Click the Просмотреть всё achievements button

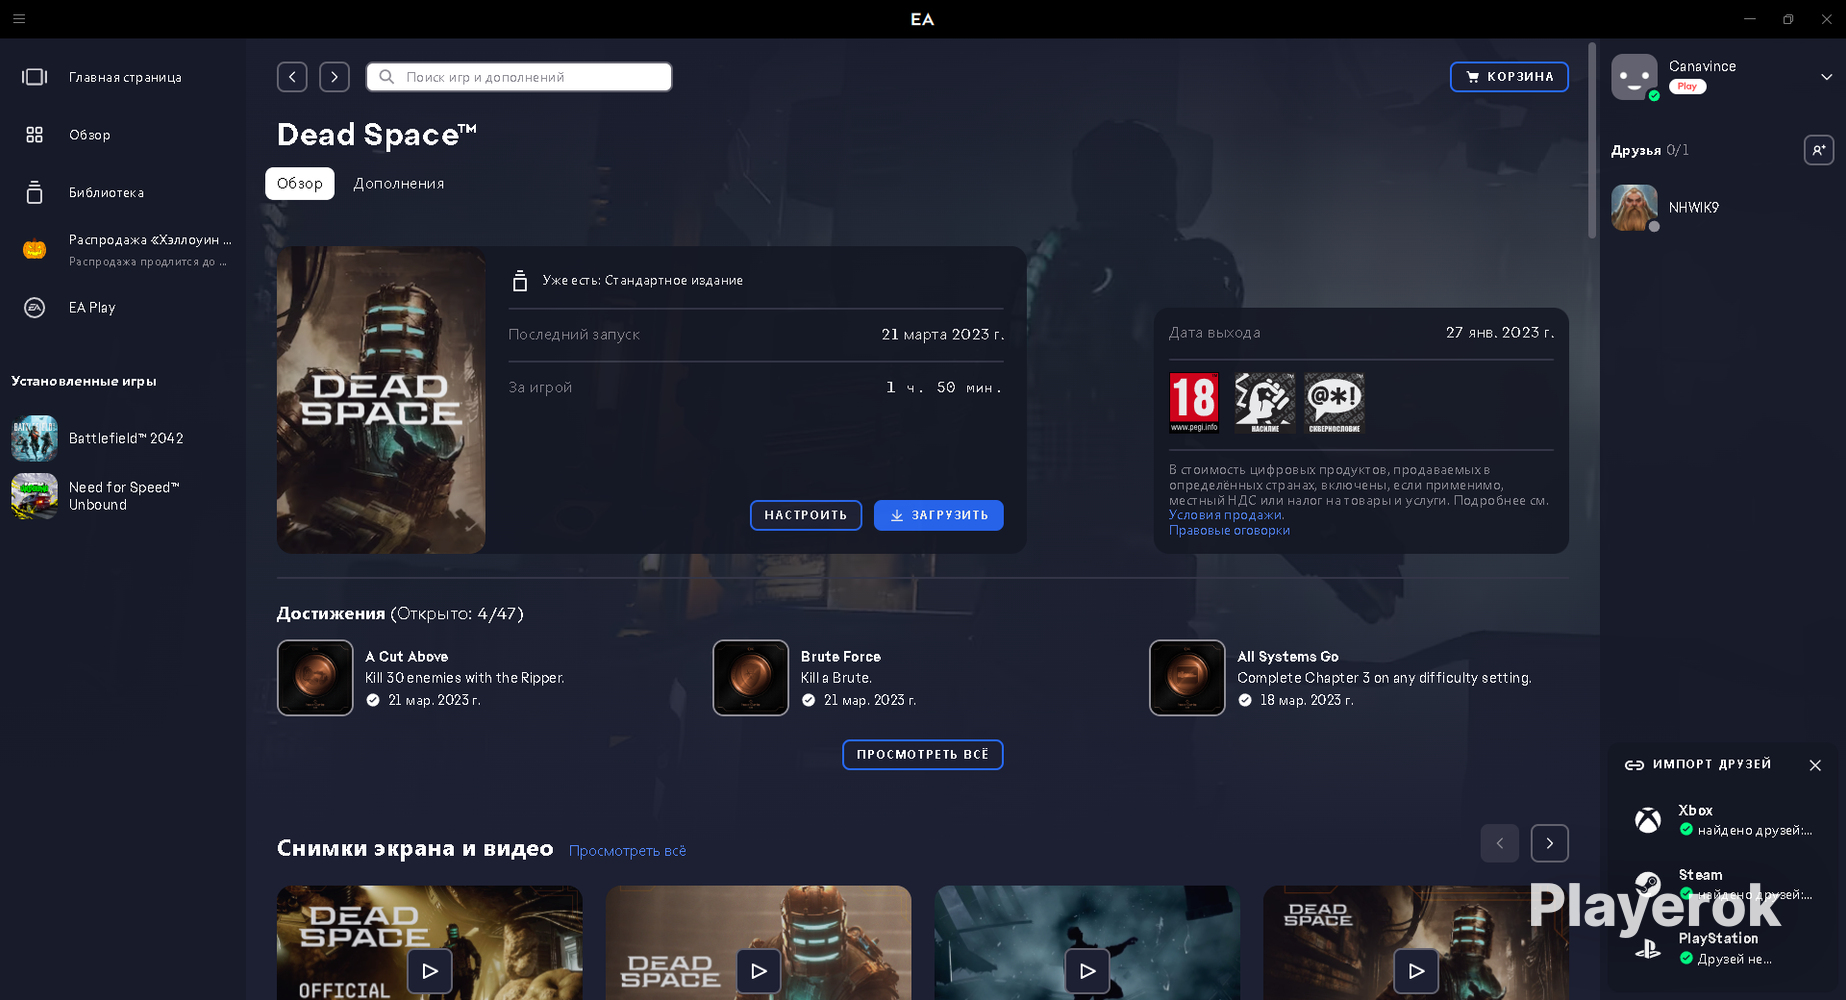click(x=923, y=755)
